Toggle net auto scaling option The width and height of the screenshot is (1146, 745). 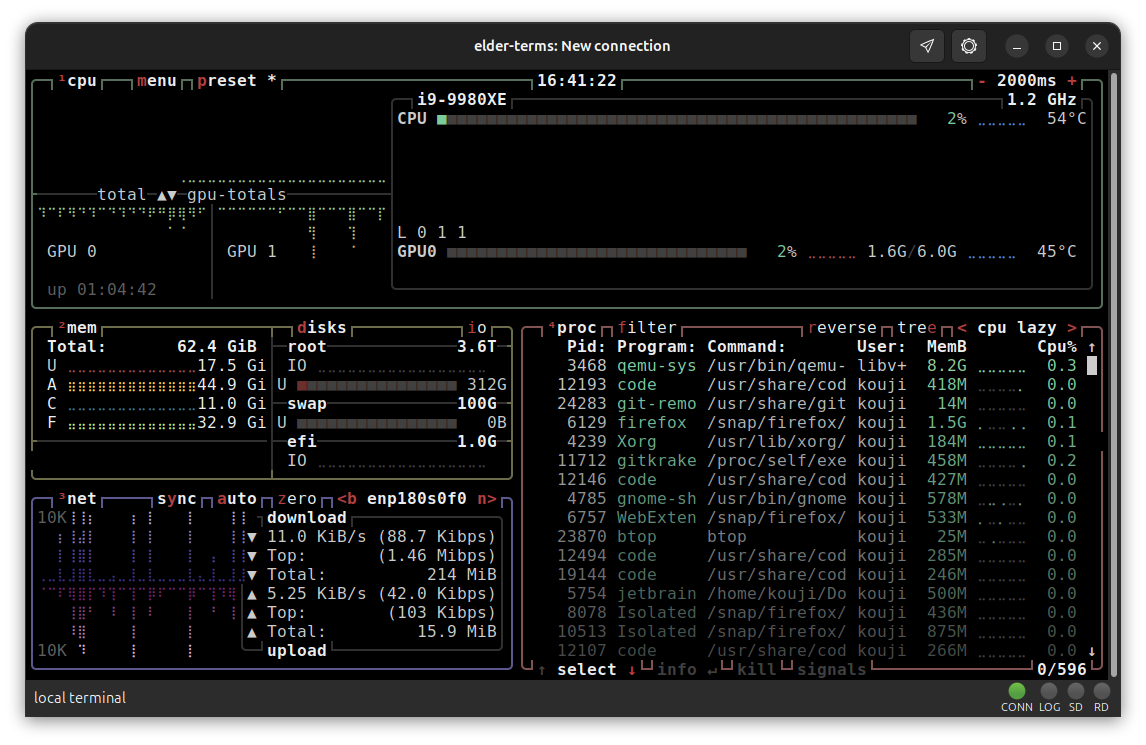[x=237, y=499]
